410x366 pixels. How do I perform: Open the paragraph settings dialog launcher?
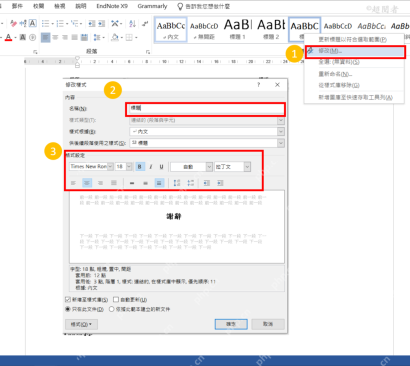[148, 52]
